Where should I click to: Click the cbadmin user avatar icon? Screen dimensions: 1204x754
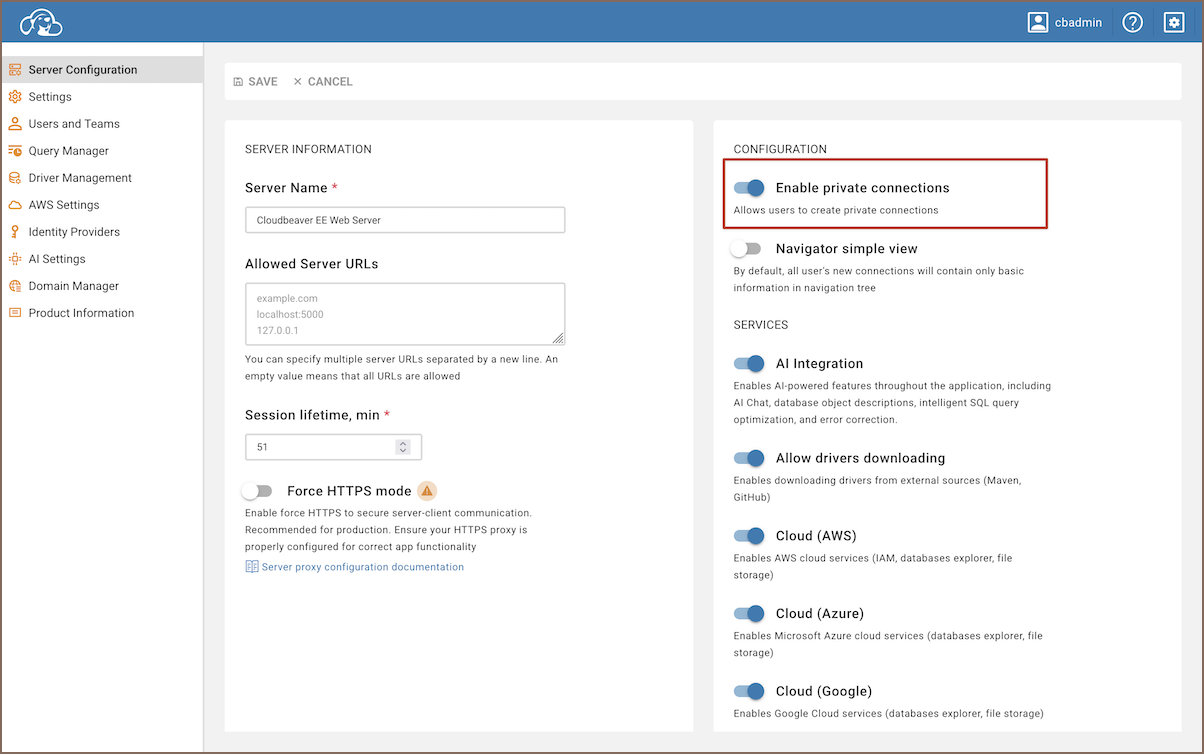coord(1038,22)
